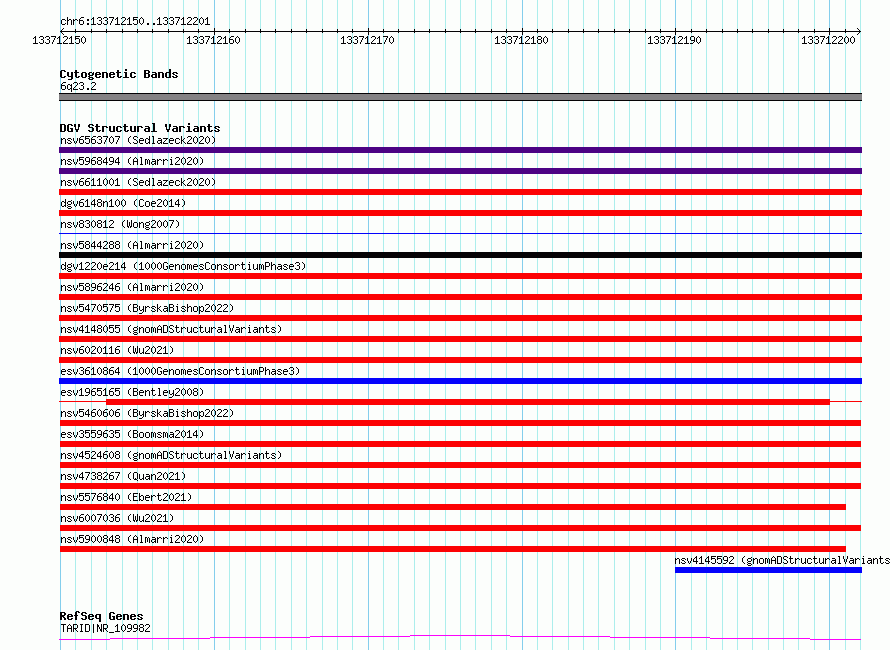This screenshot has height=650, width=890.
Task: Click the purple bar under nsv5968494
Action: click(460, 171)
